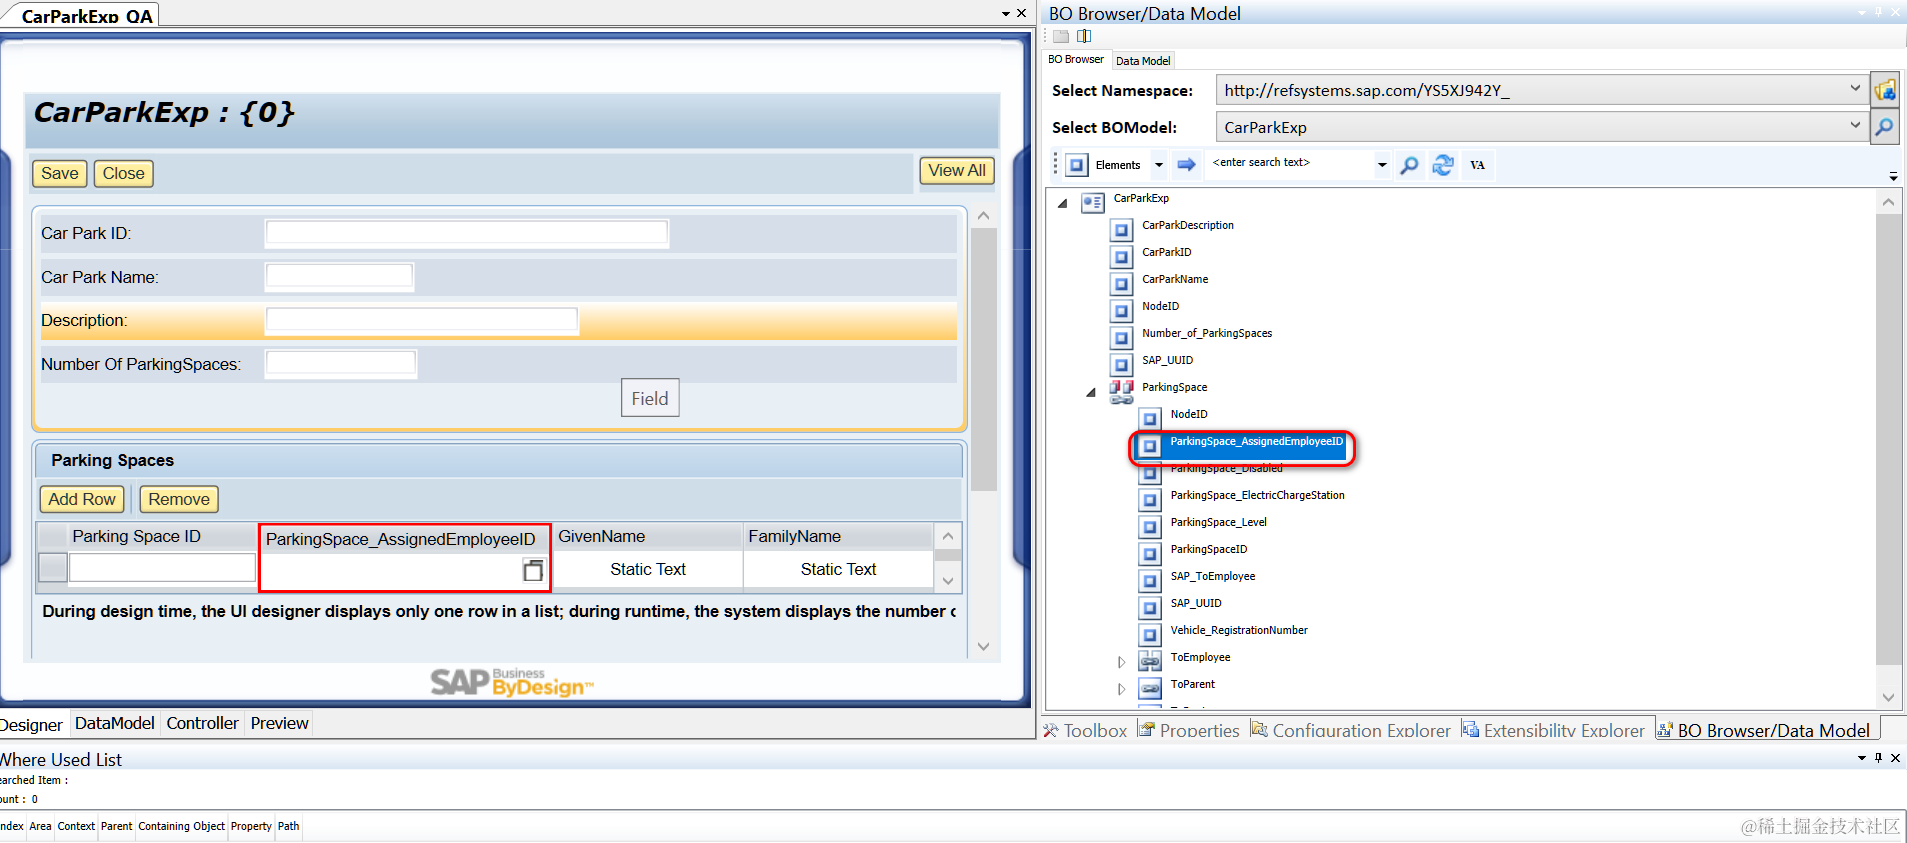Click the SAP_UUID element icon under CarParkExp
This screenshot has width=1907, height=843.
[x=1121, y=364]
